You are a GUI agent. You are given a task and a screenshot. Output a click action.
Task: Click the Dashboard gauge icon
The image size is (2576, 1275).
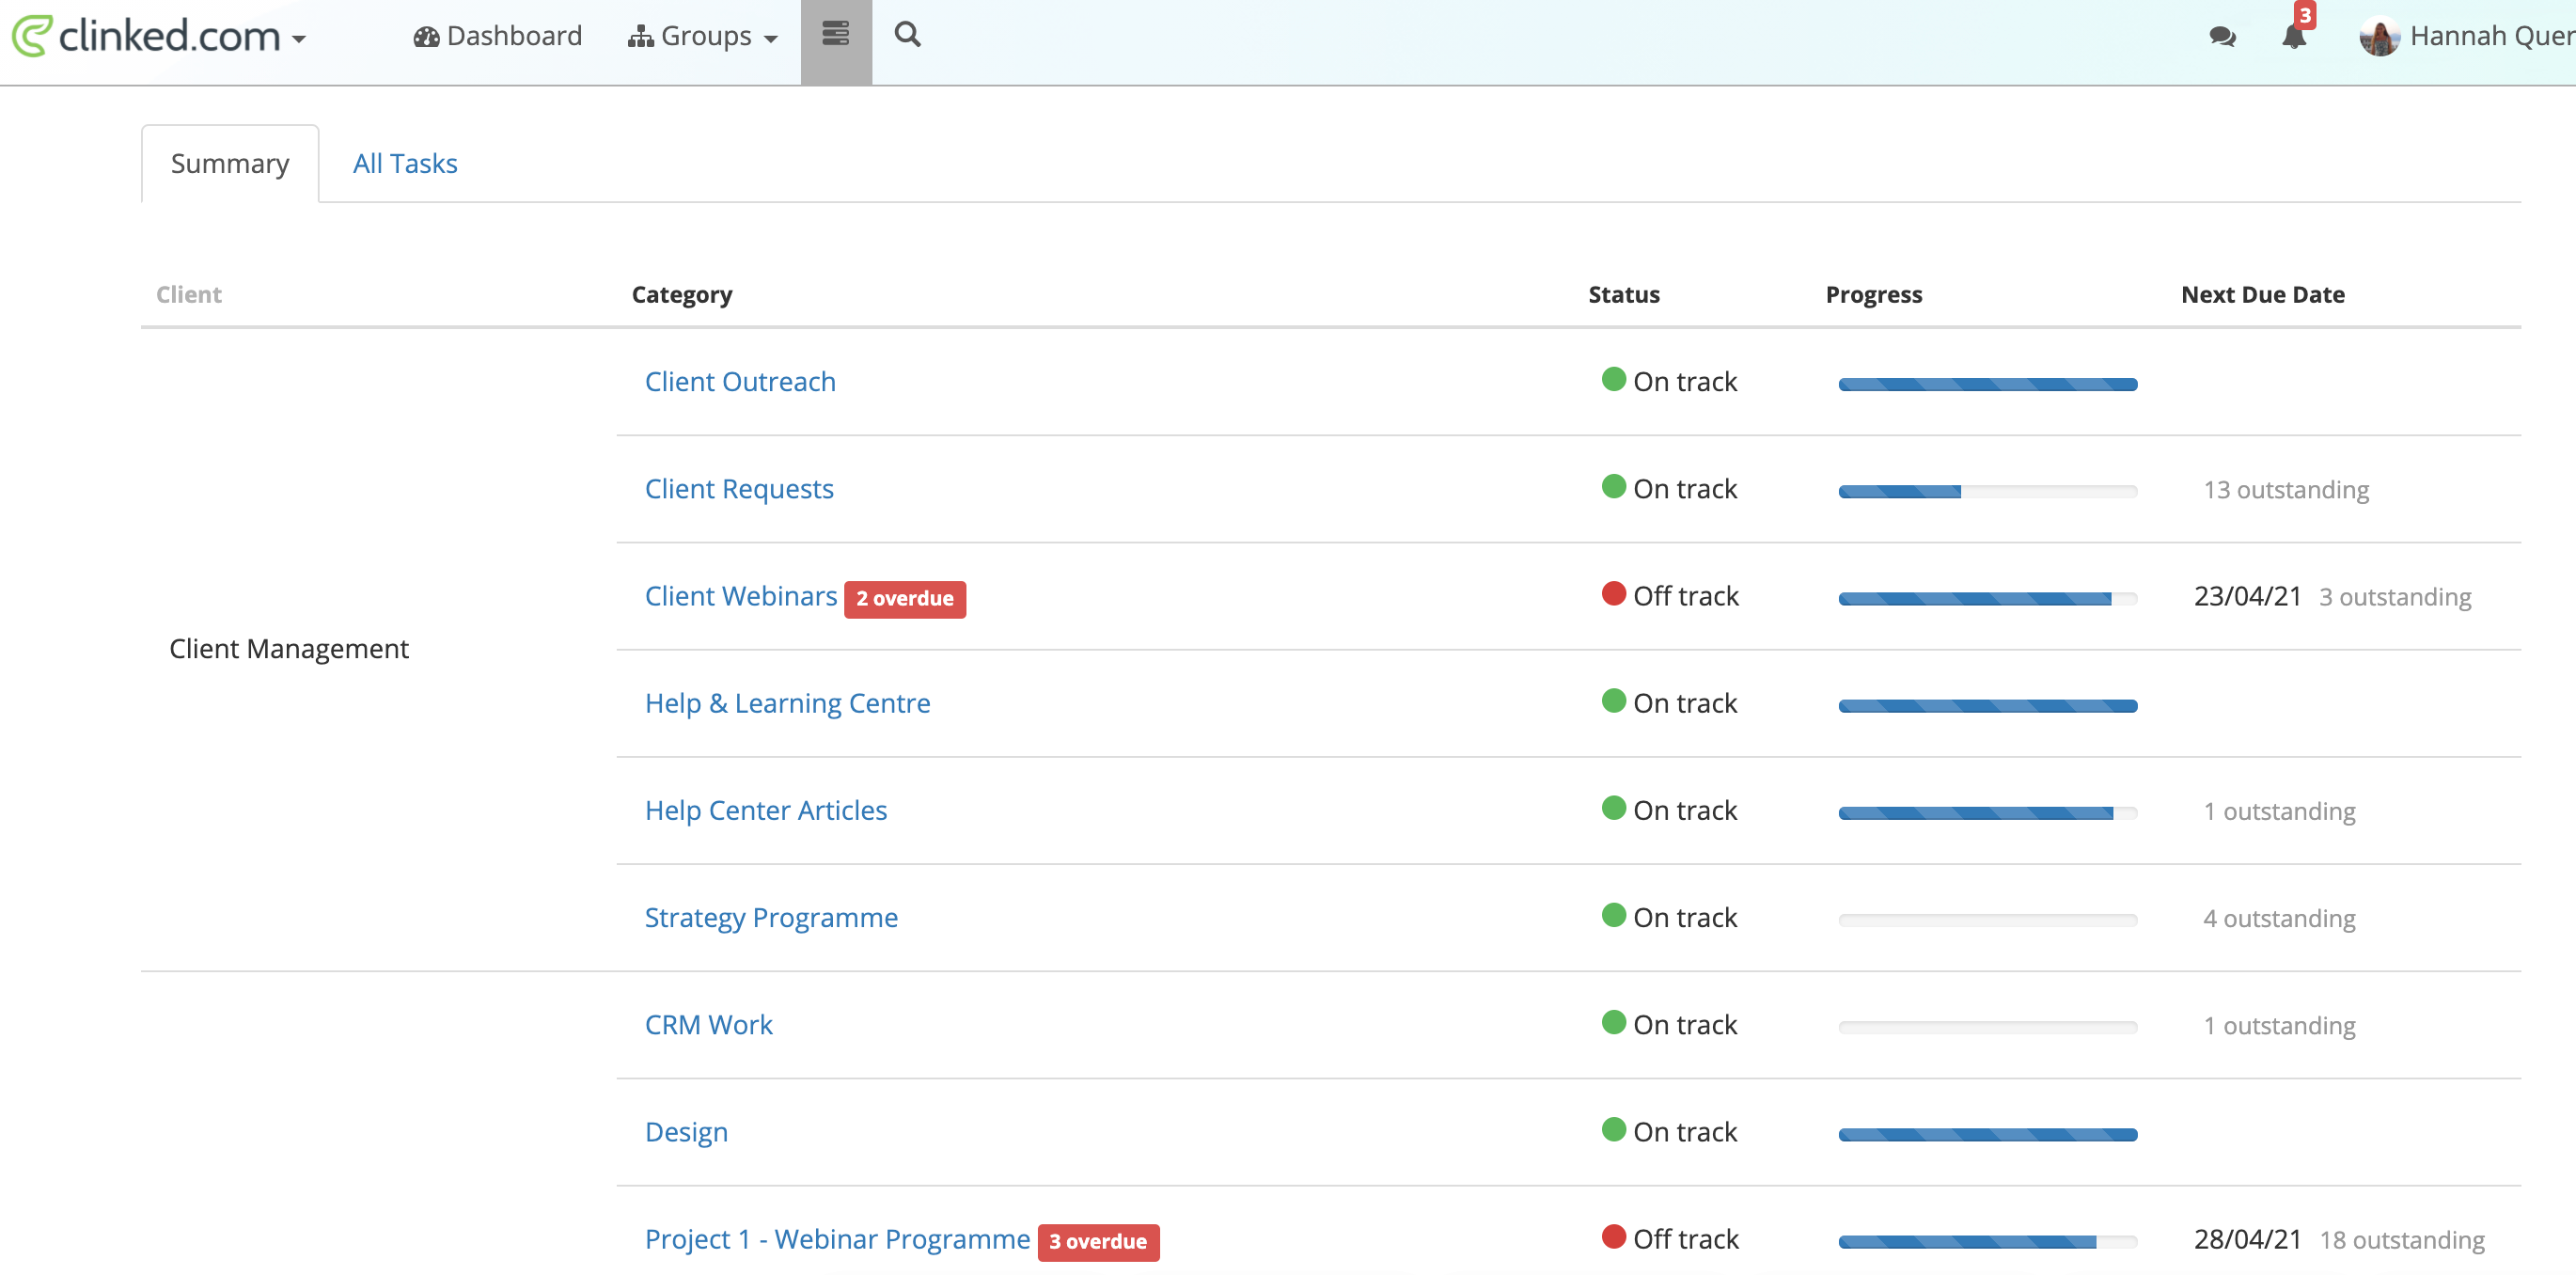pyautogui.click(x=427, y=37)
